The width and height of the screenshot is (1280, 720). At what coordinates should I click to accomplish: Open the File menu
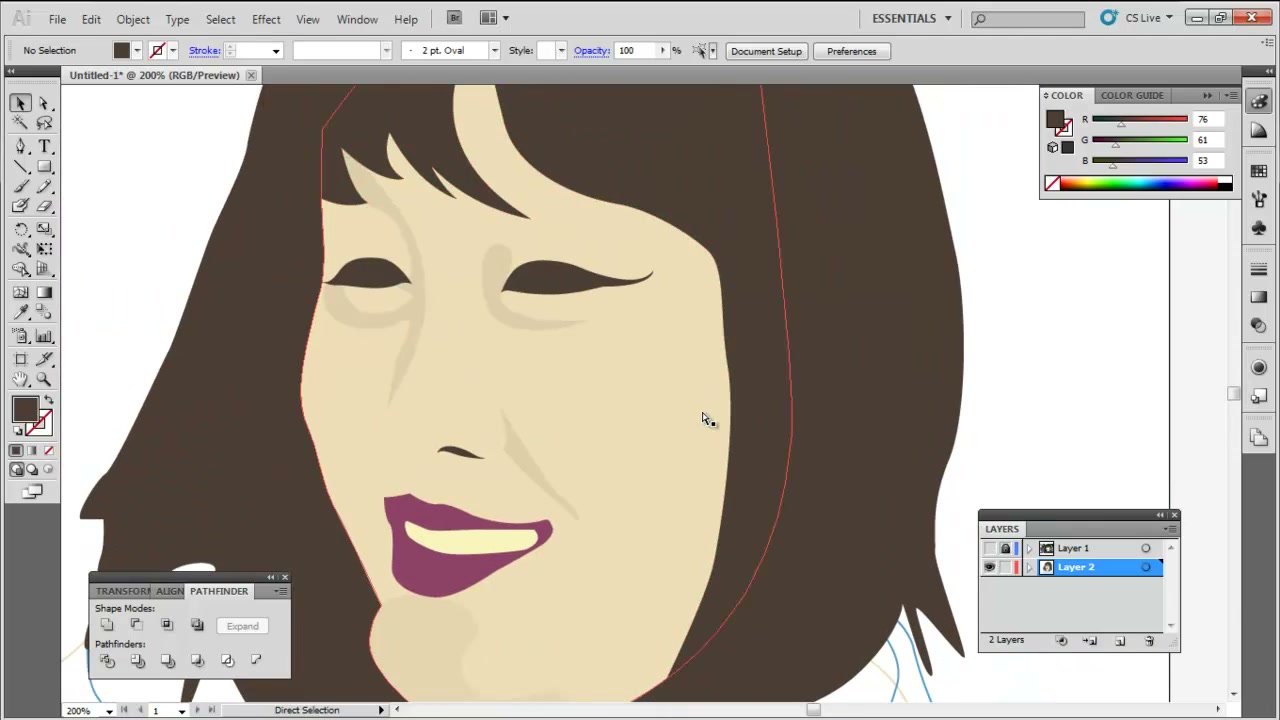57,19
